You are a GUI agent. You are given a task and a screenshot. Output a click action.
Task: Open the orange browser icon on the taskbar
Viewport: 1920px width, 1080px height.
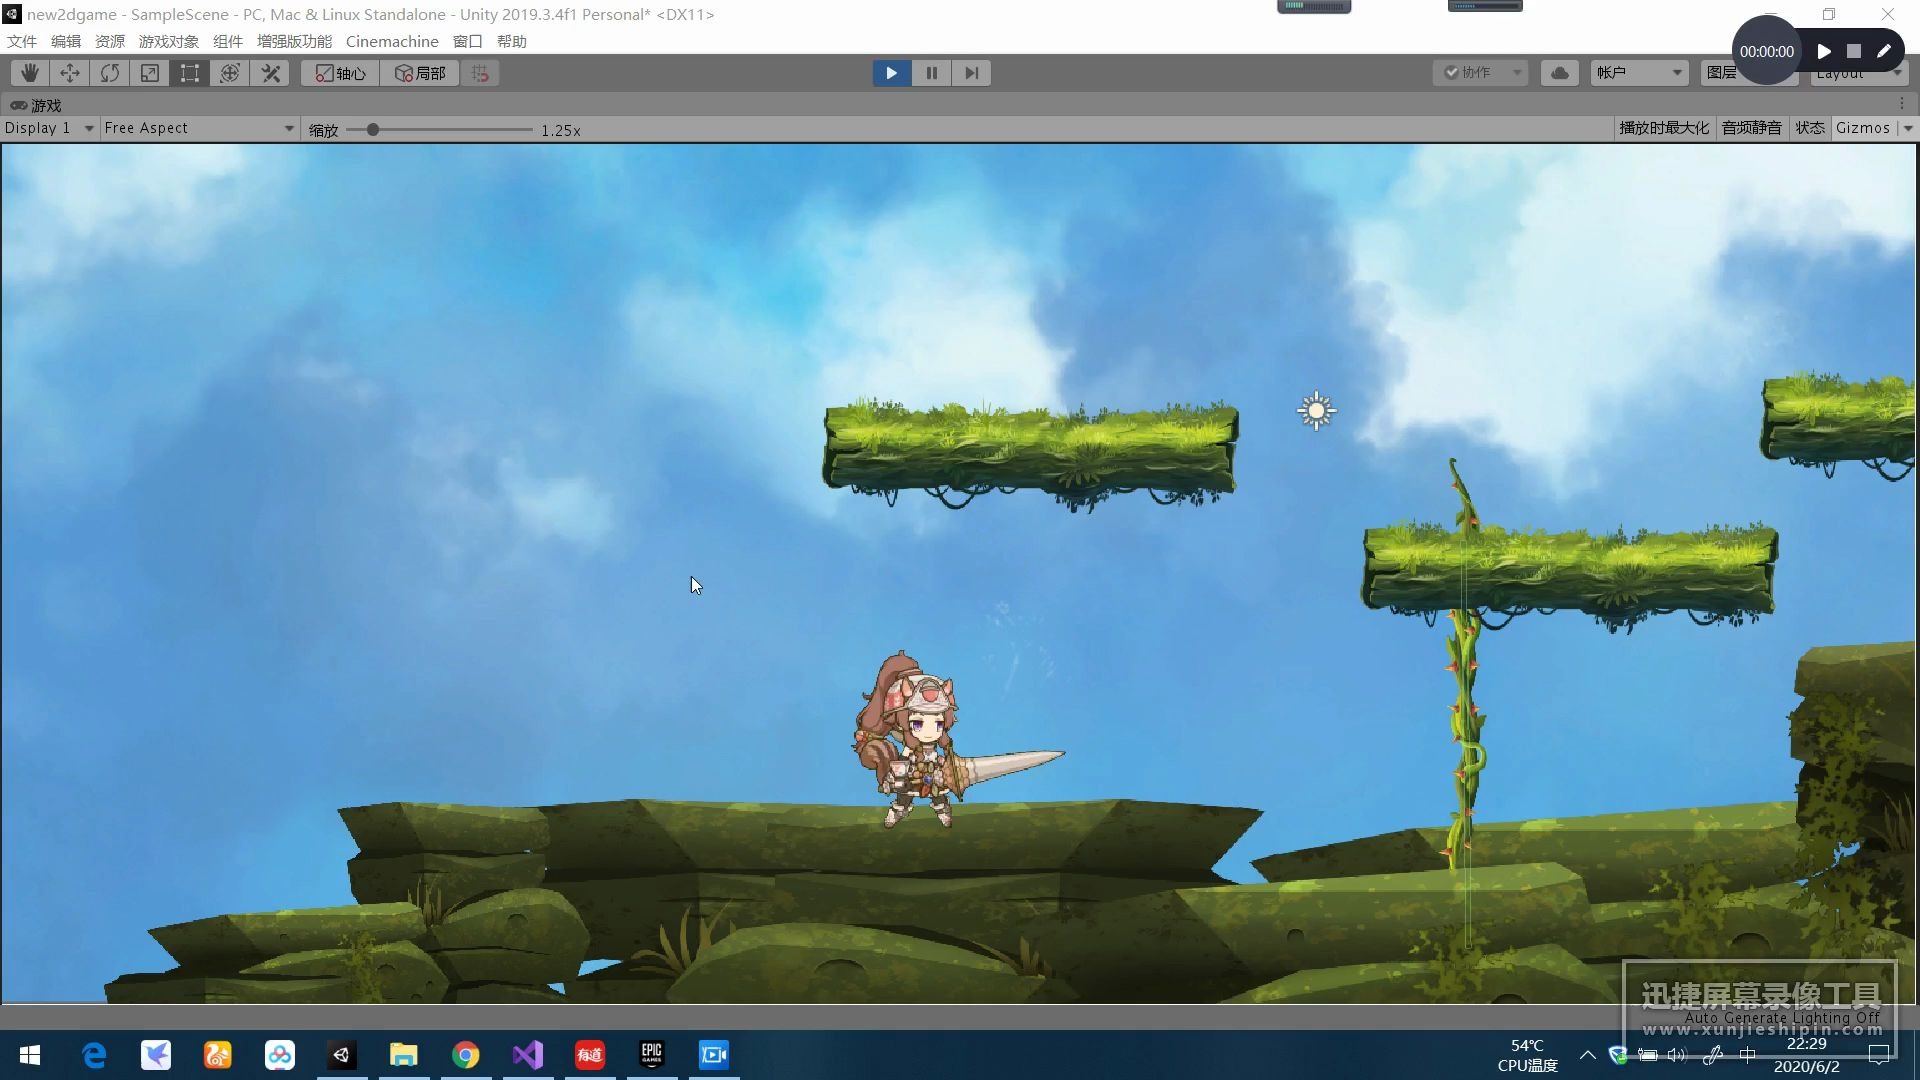pos(218,1055)
